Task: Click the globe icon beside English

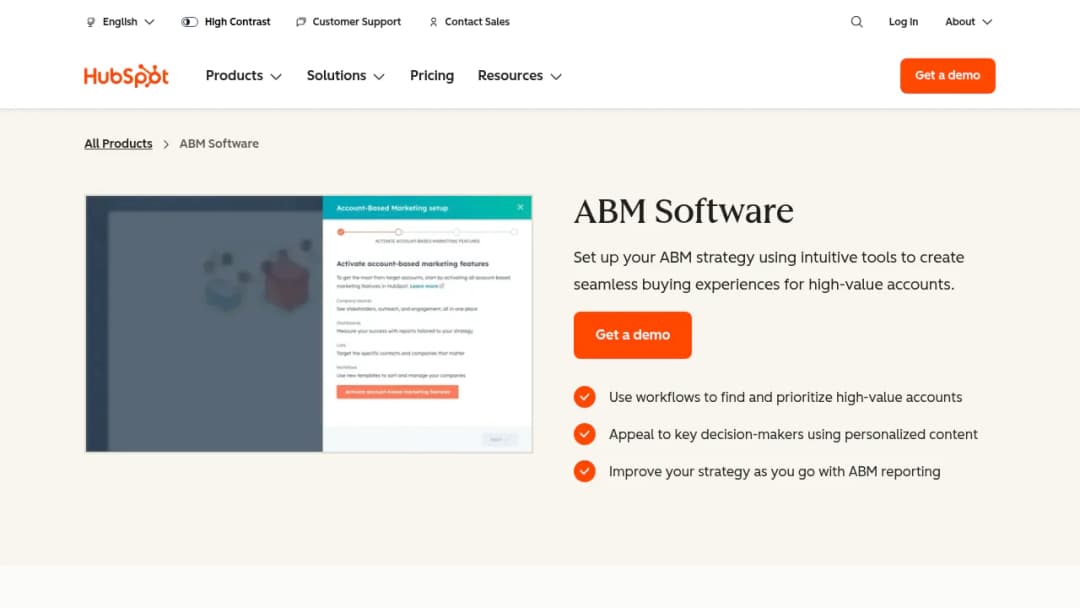Action: tap(91, 22)
